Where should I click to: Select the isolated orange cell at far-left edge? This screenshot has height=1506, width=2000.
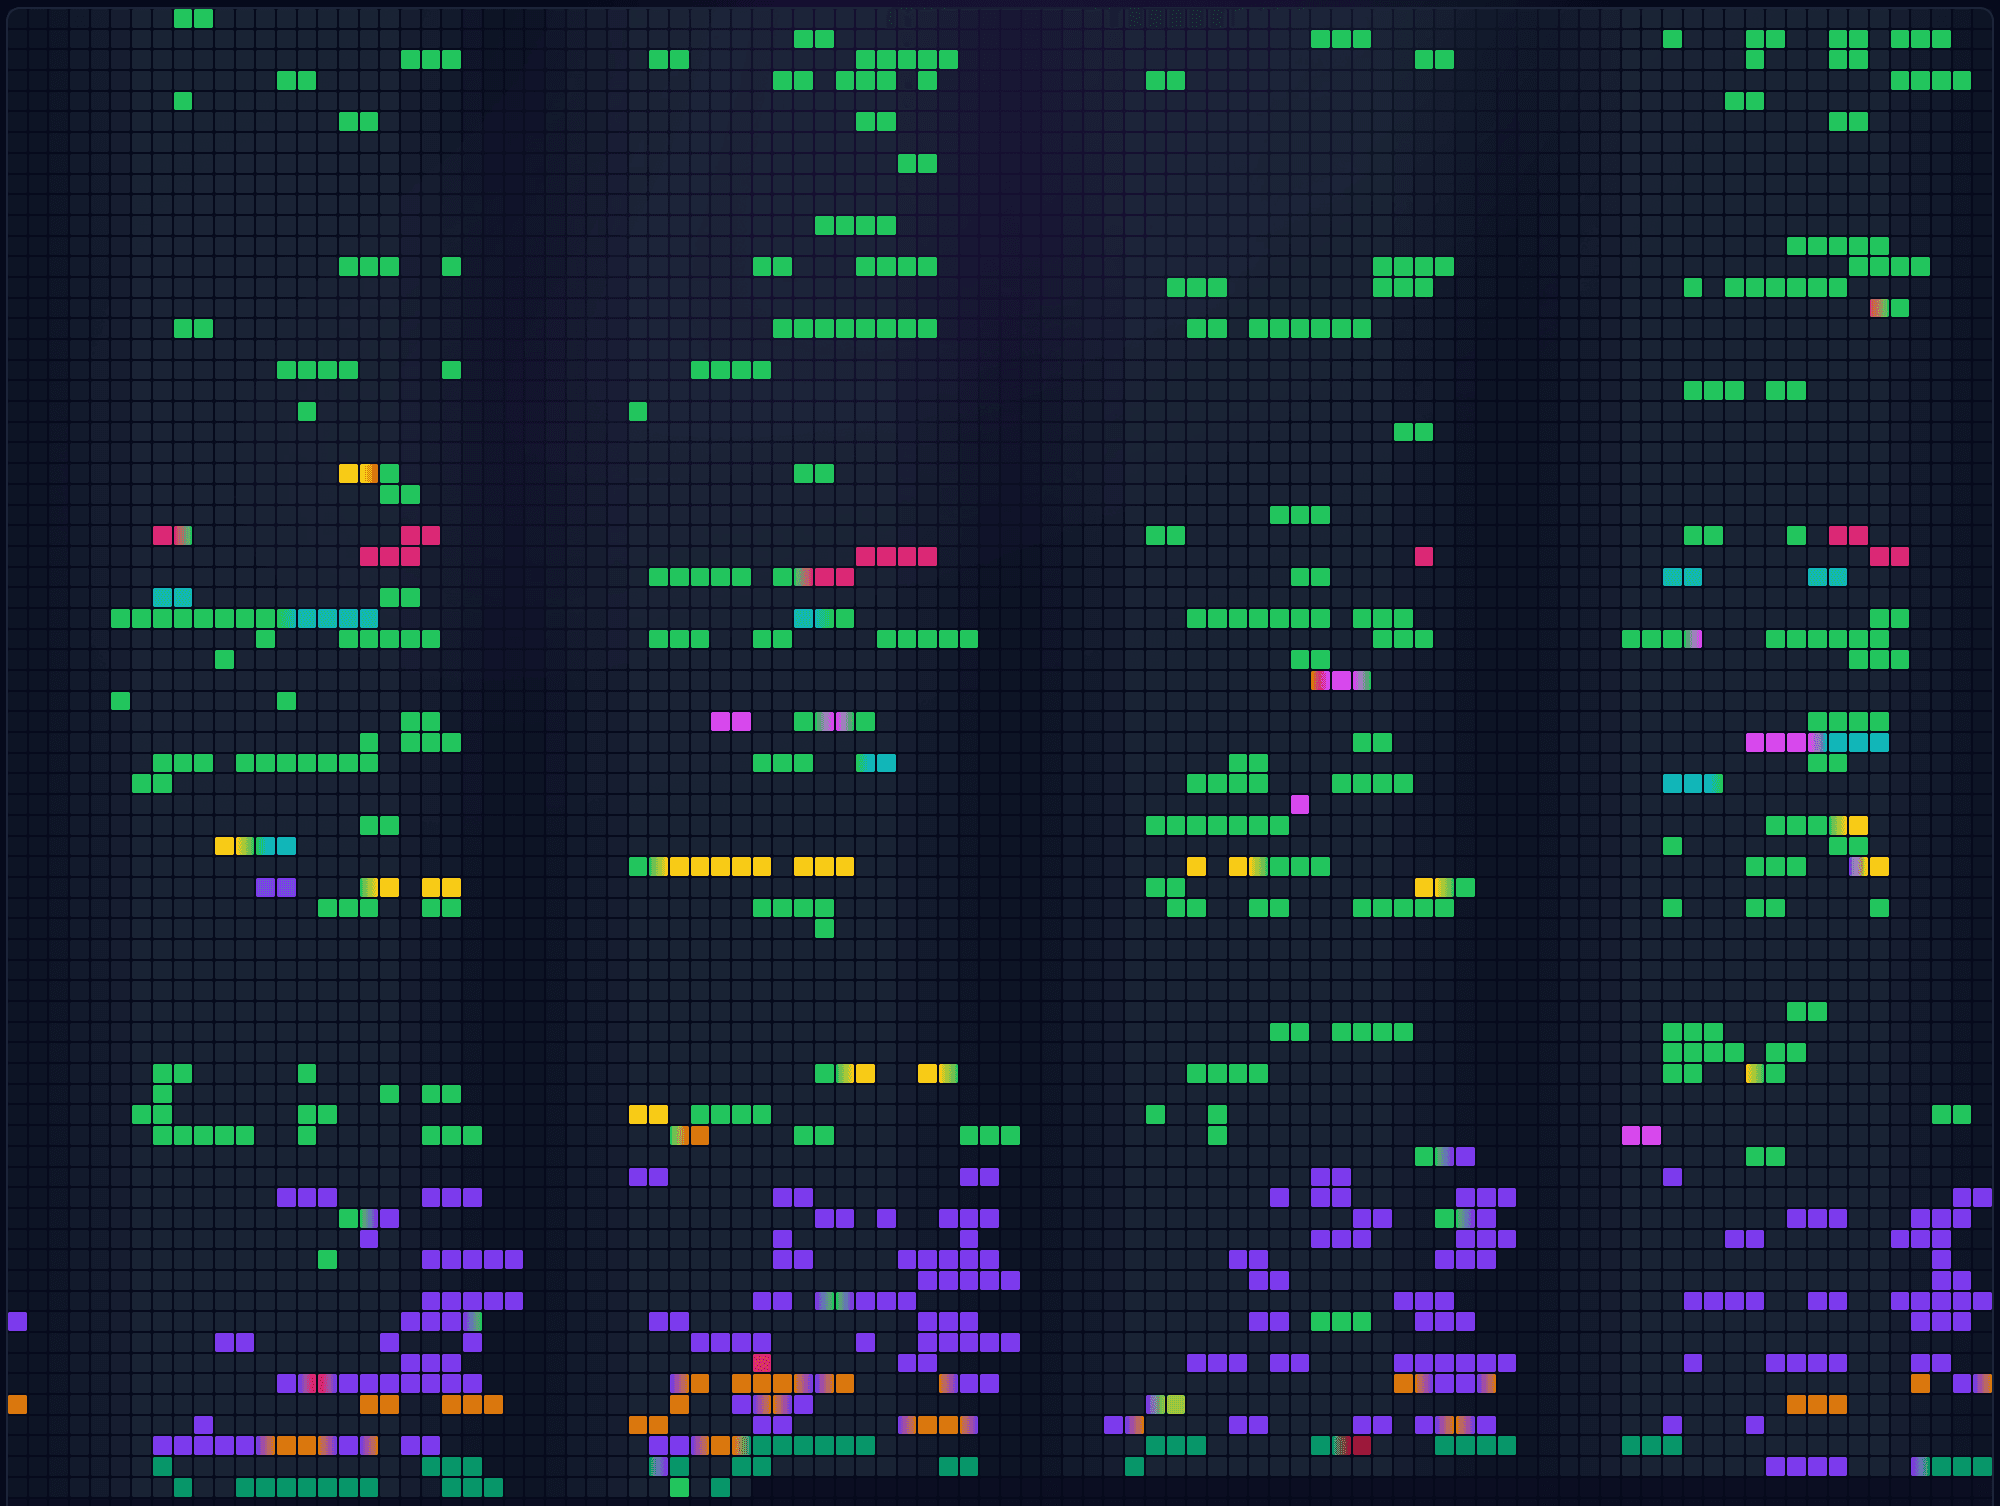click(x=17, y=1404)
